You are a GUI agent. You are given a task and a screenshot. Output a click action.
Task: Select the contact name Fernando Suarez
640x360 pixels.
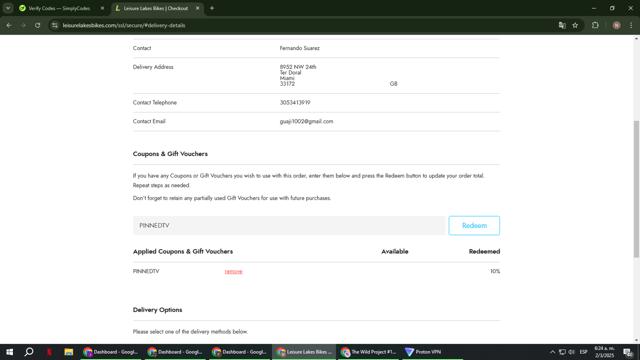click(300, 48)
